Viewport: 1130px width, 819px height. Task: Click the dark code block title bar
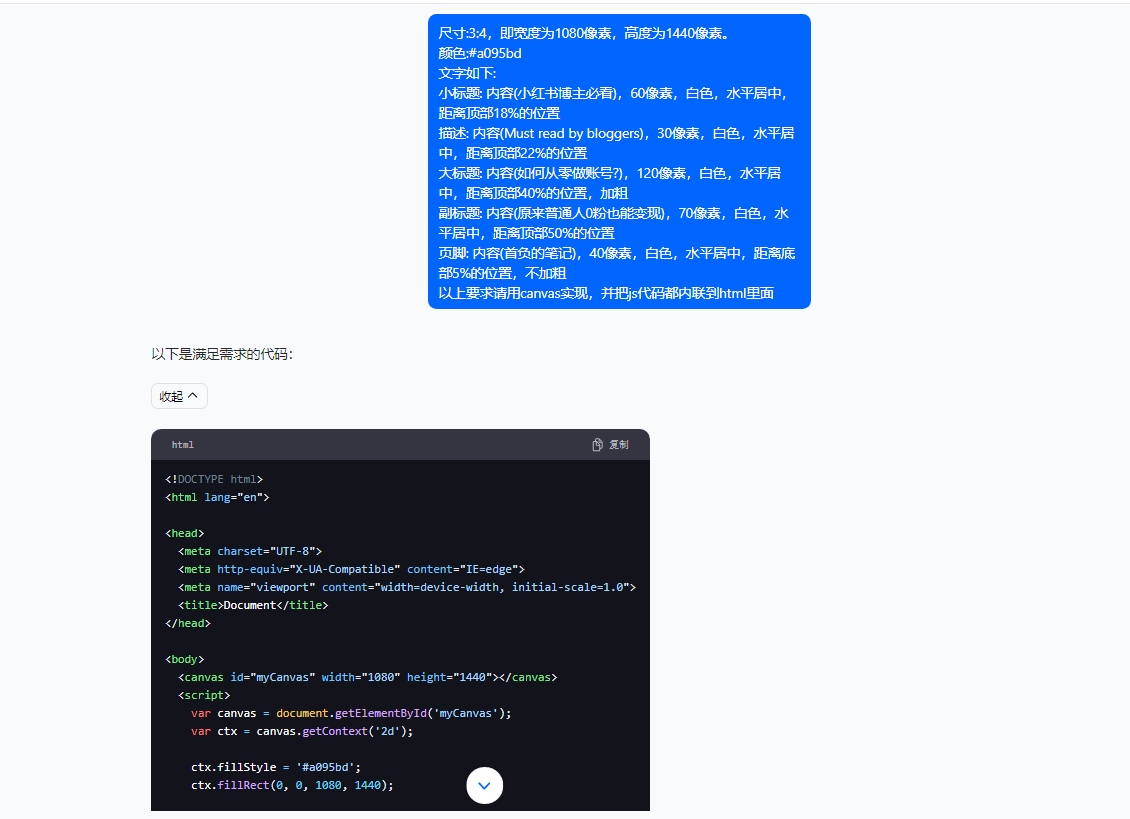(400, 444)
